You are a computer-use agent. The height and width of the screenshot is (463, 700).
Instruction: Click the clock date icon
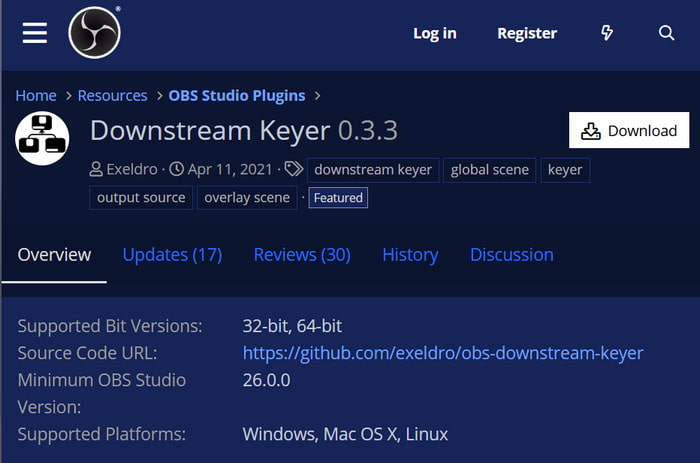tap(176, 169)
